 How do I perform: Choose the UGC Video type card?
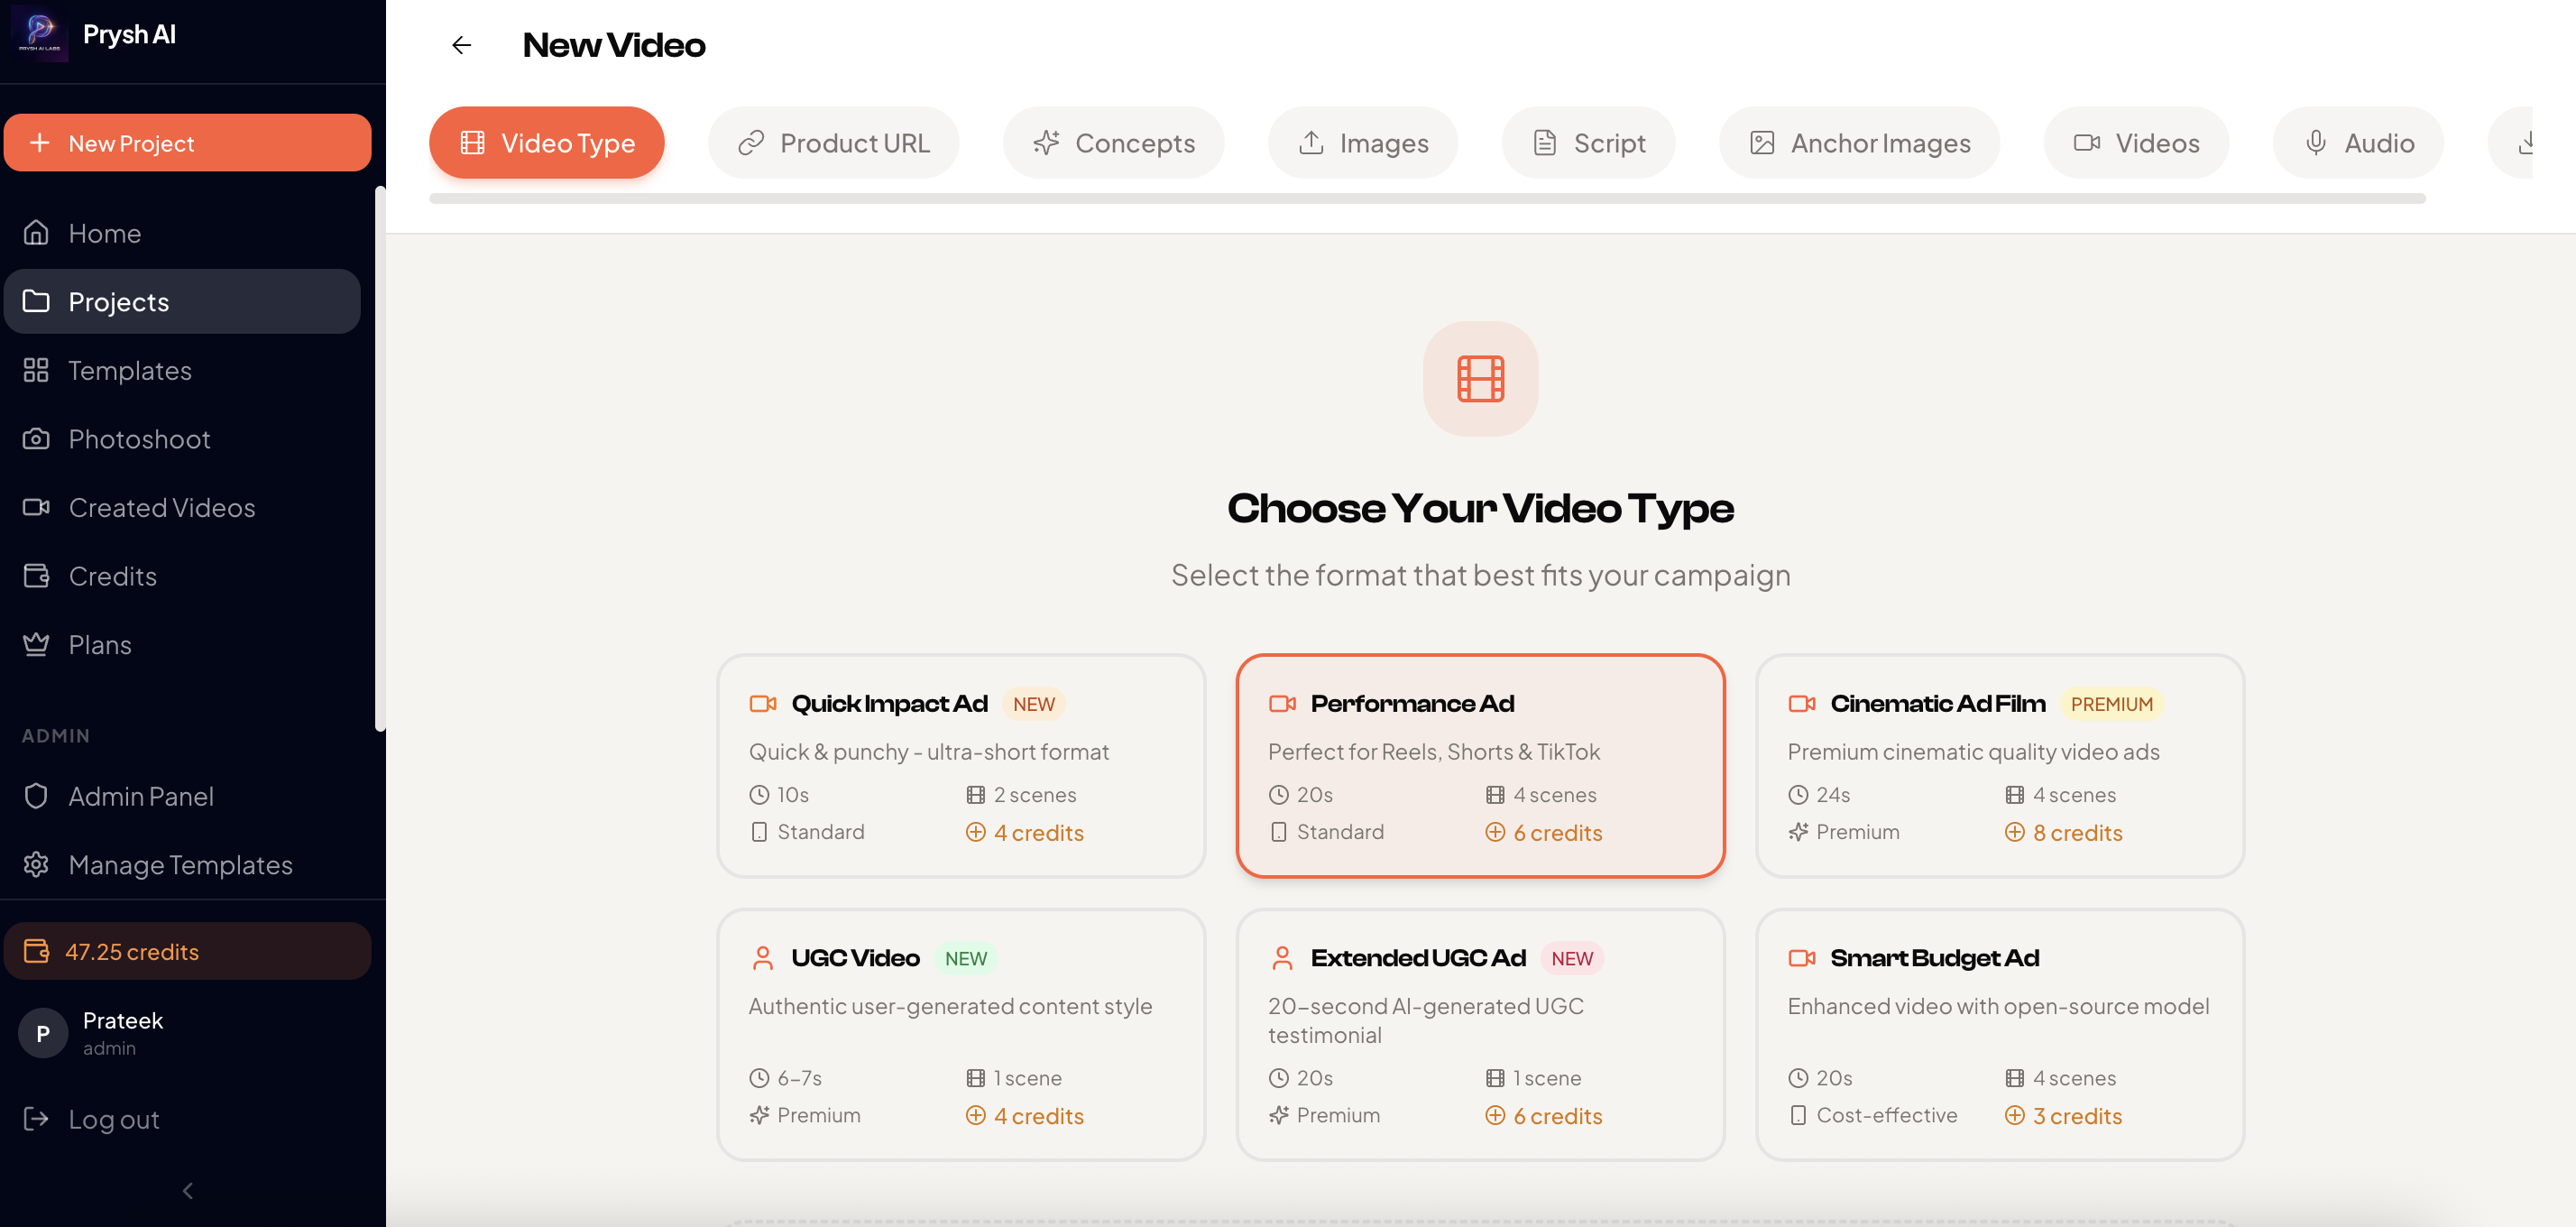click(x=960, y=1034)
